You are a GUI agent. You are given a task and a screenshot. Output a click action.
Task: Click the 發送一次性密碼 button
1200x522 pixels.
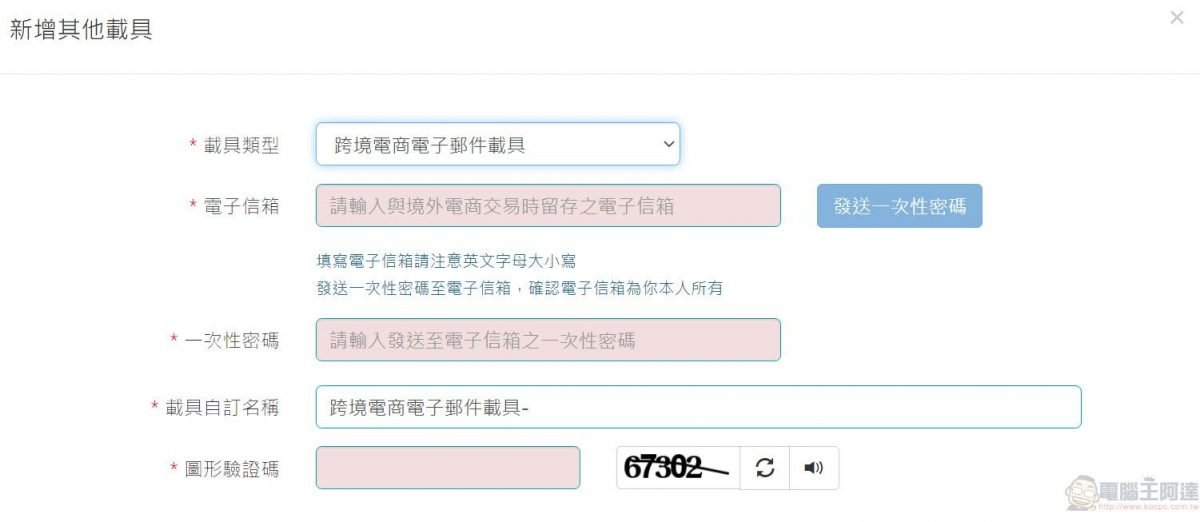point(899,206)
